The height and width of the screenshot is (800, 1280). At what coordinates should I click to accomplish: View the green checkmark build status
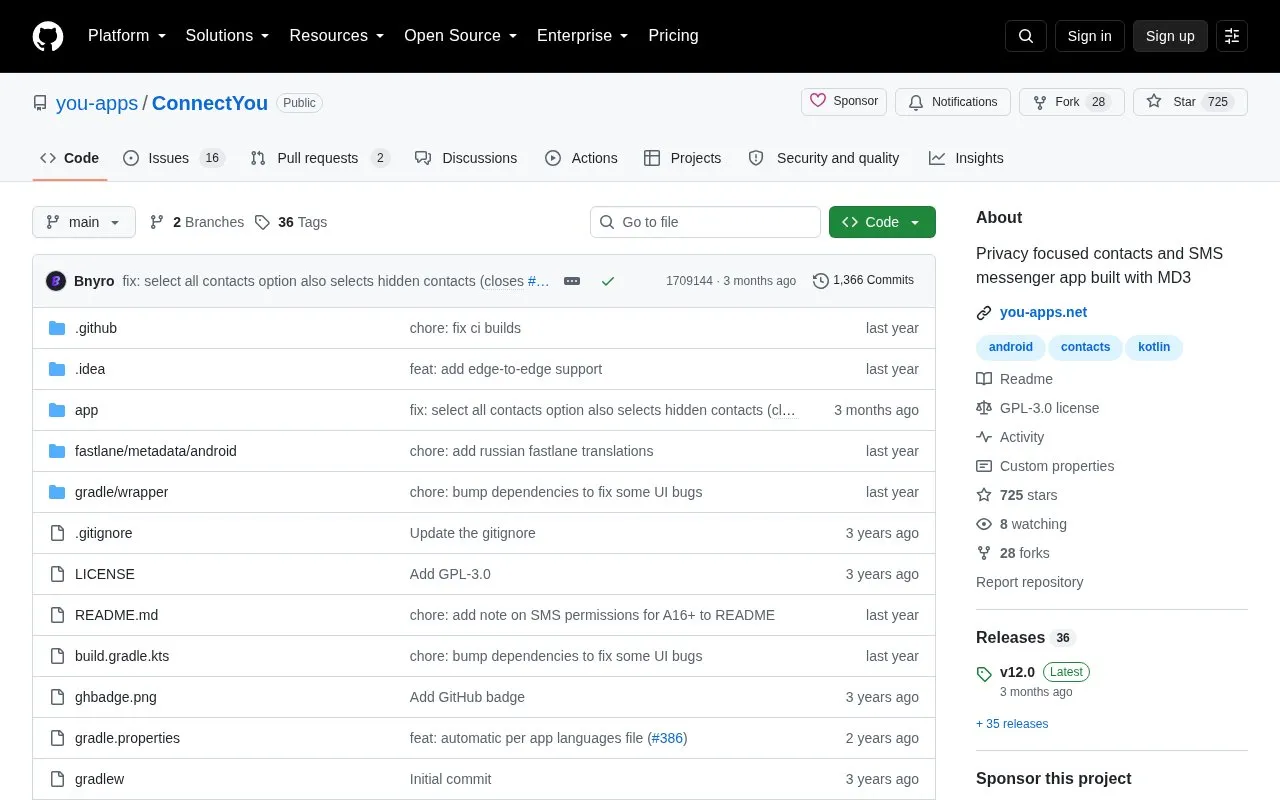[608, 281]
